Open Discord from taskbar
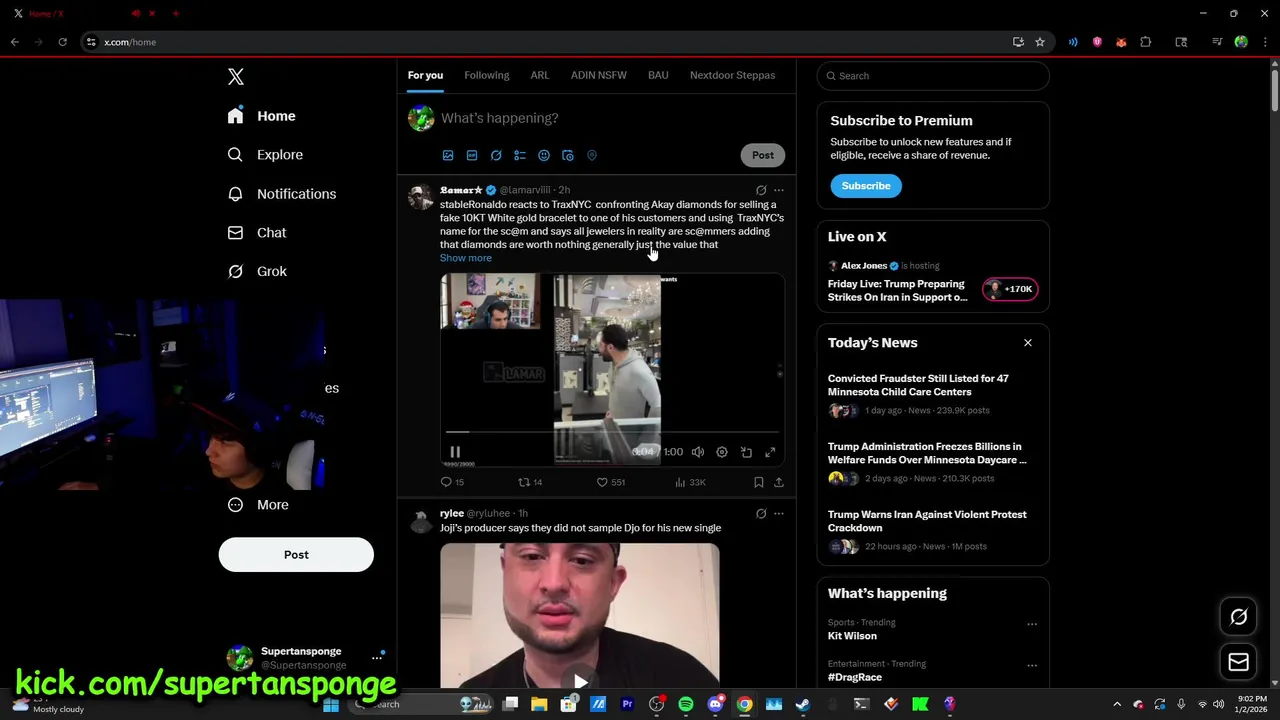The image size is (1280, 720). pos(715,704)
